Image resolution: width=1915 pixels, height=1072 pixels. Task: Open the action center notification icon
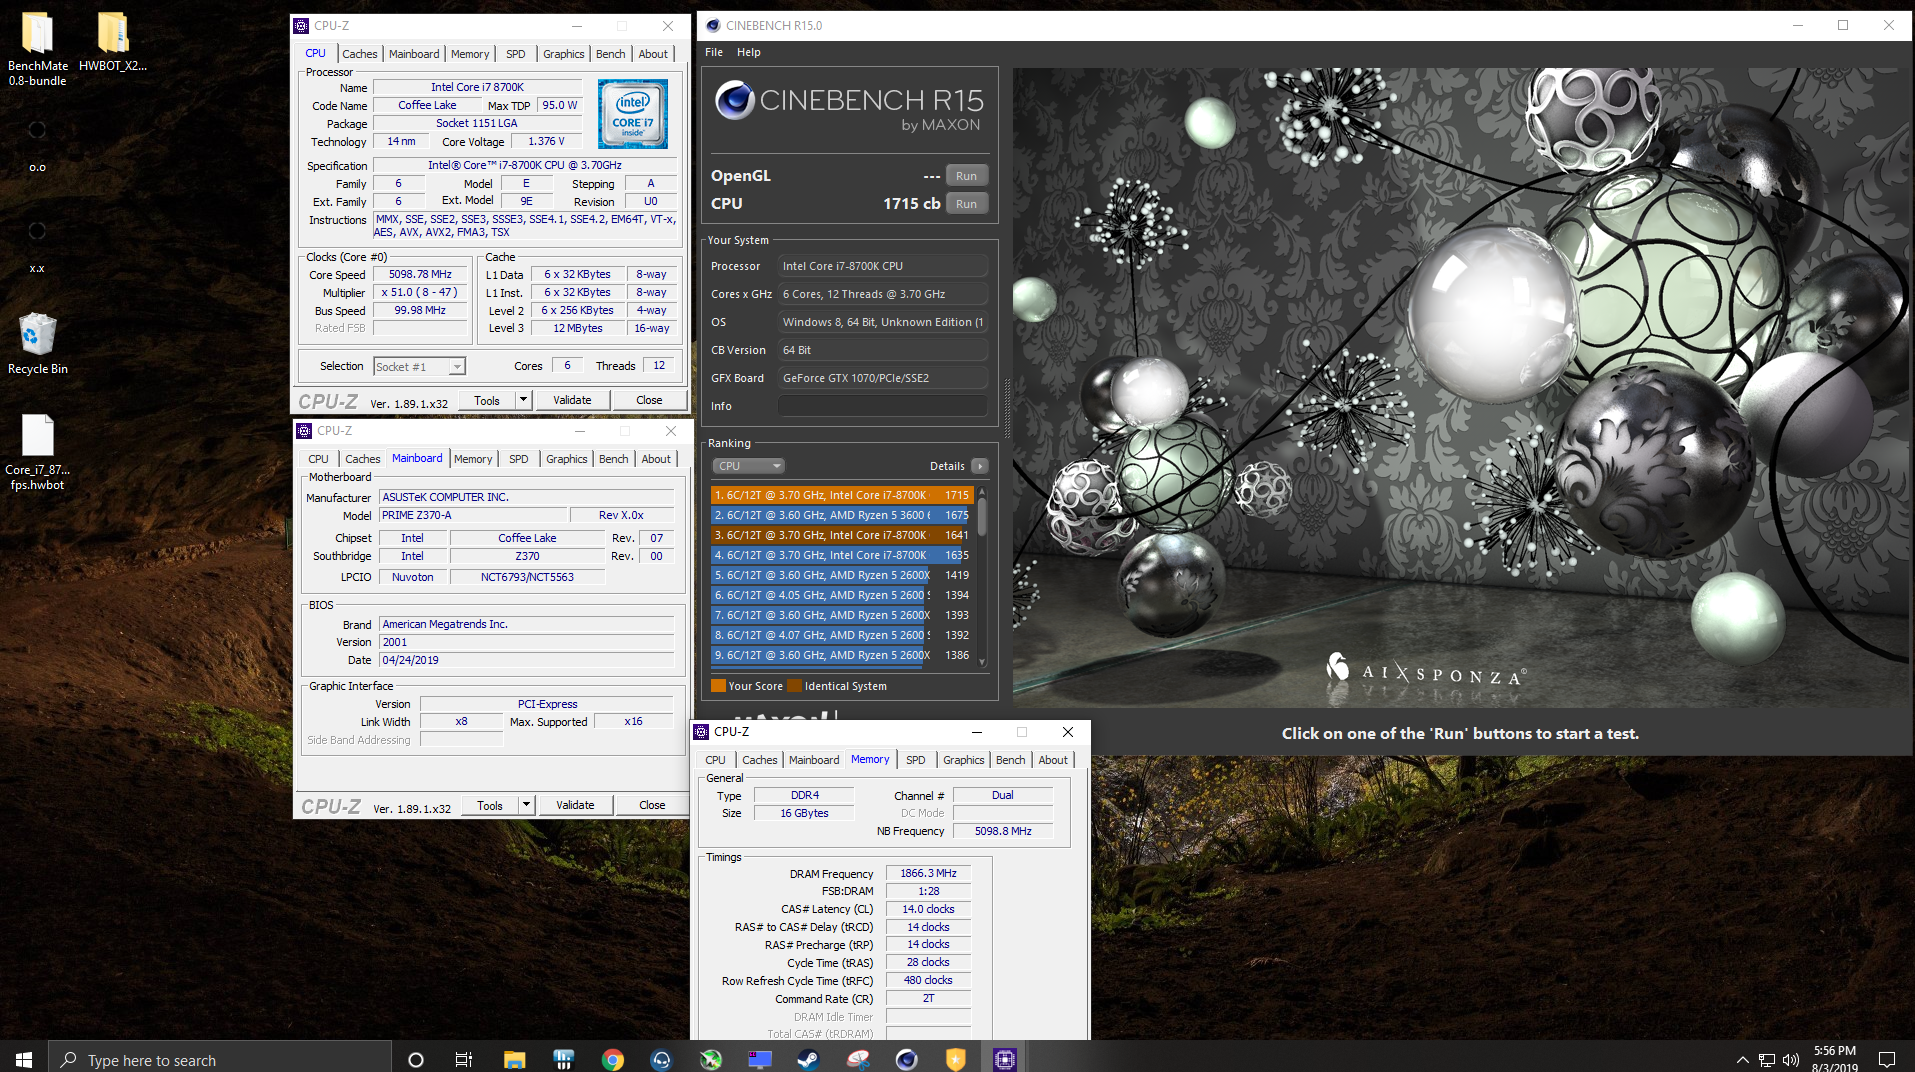click(x=1887, y=1059)
